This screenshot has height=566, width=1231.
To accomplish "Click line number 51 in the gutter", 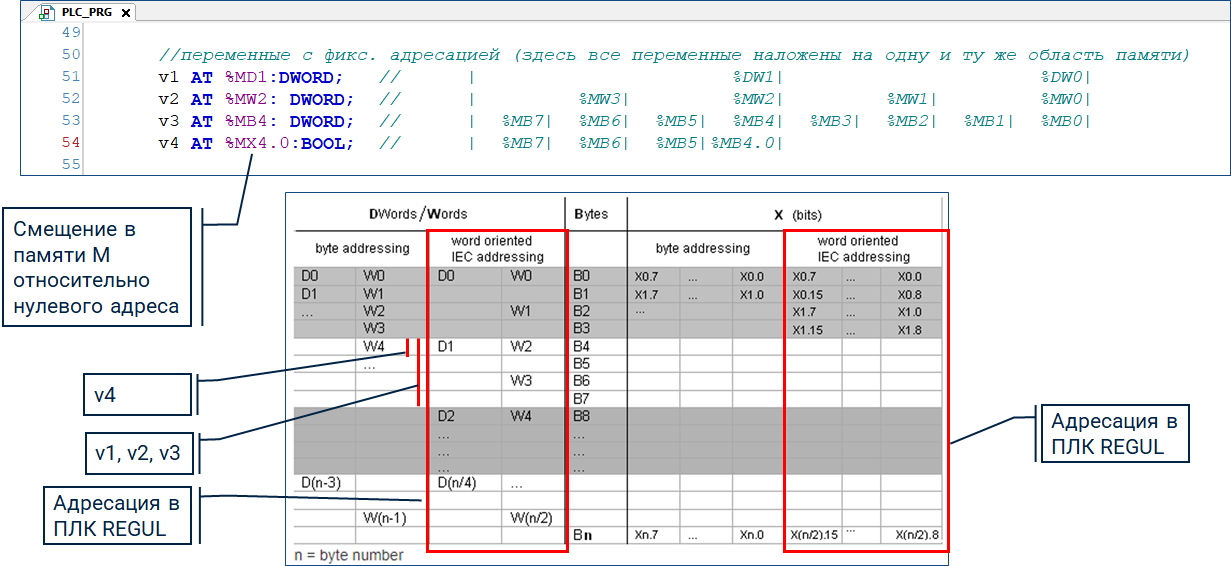I will (70, 77).
